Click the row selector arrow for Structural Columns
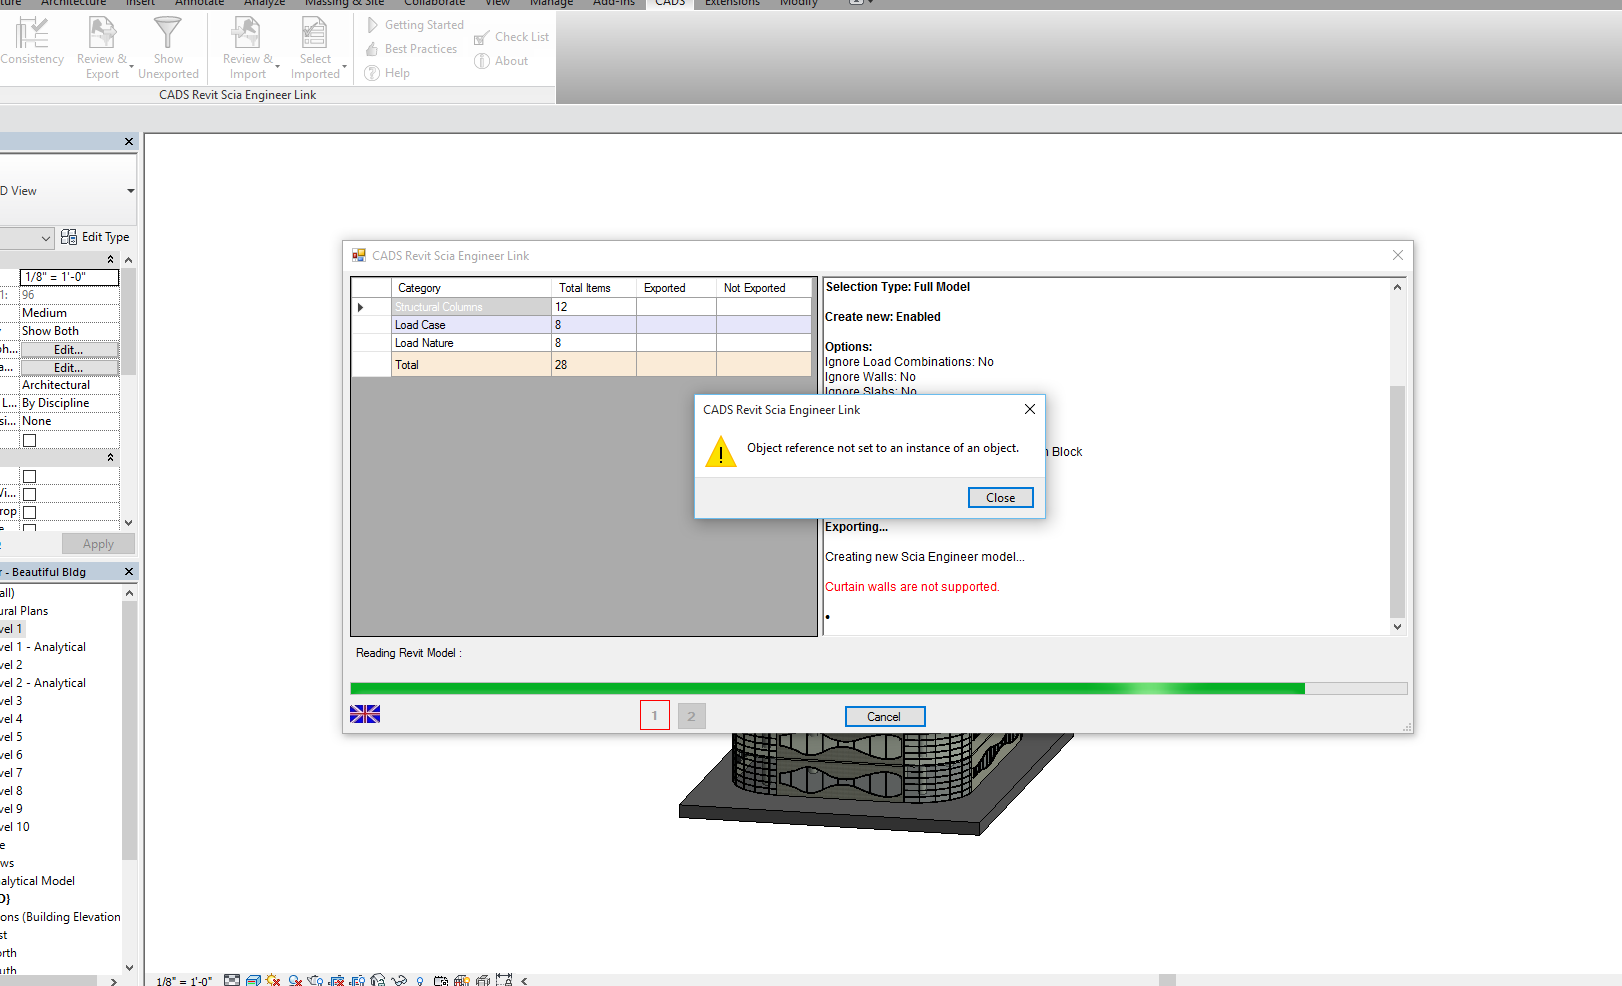Image resolution: width=1622 pixels, height=986 pixels. coord(361,307)
